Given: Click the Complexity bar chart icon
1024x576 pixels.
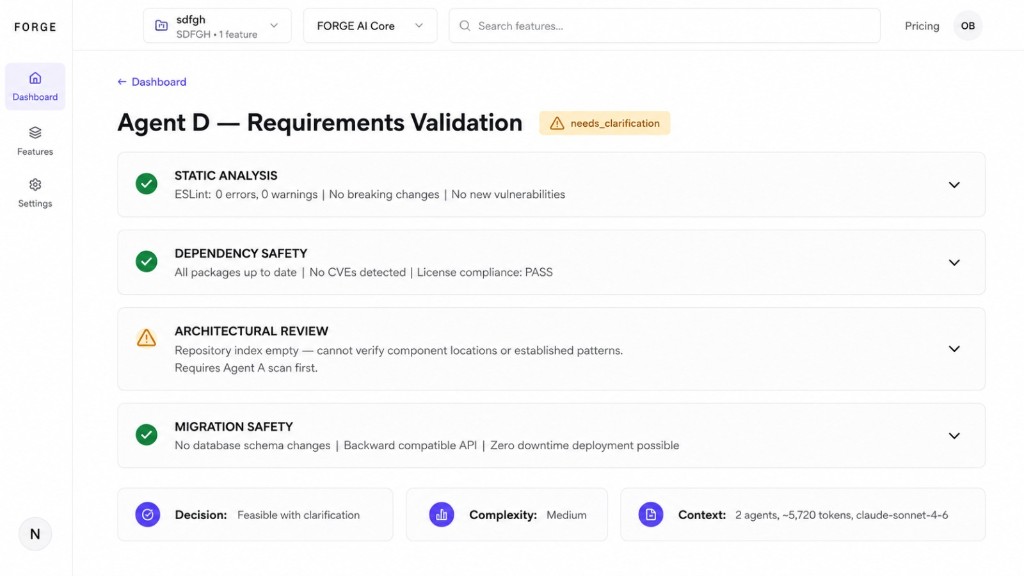Looking at the screenshot, I should (x=441, y=515).
